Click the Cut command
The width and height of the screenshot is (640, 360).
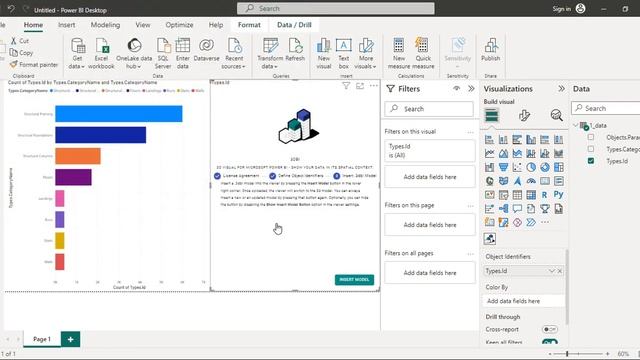coord(20,41)
